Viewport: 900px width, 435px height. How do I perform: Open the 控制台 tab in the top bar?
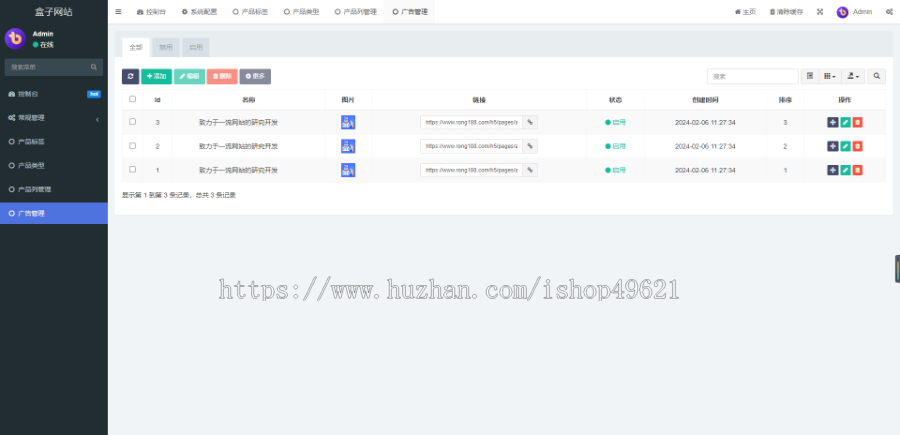coord(152,11)
